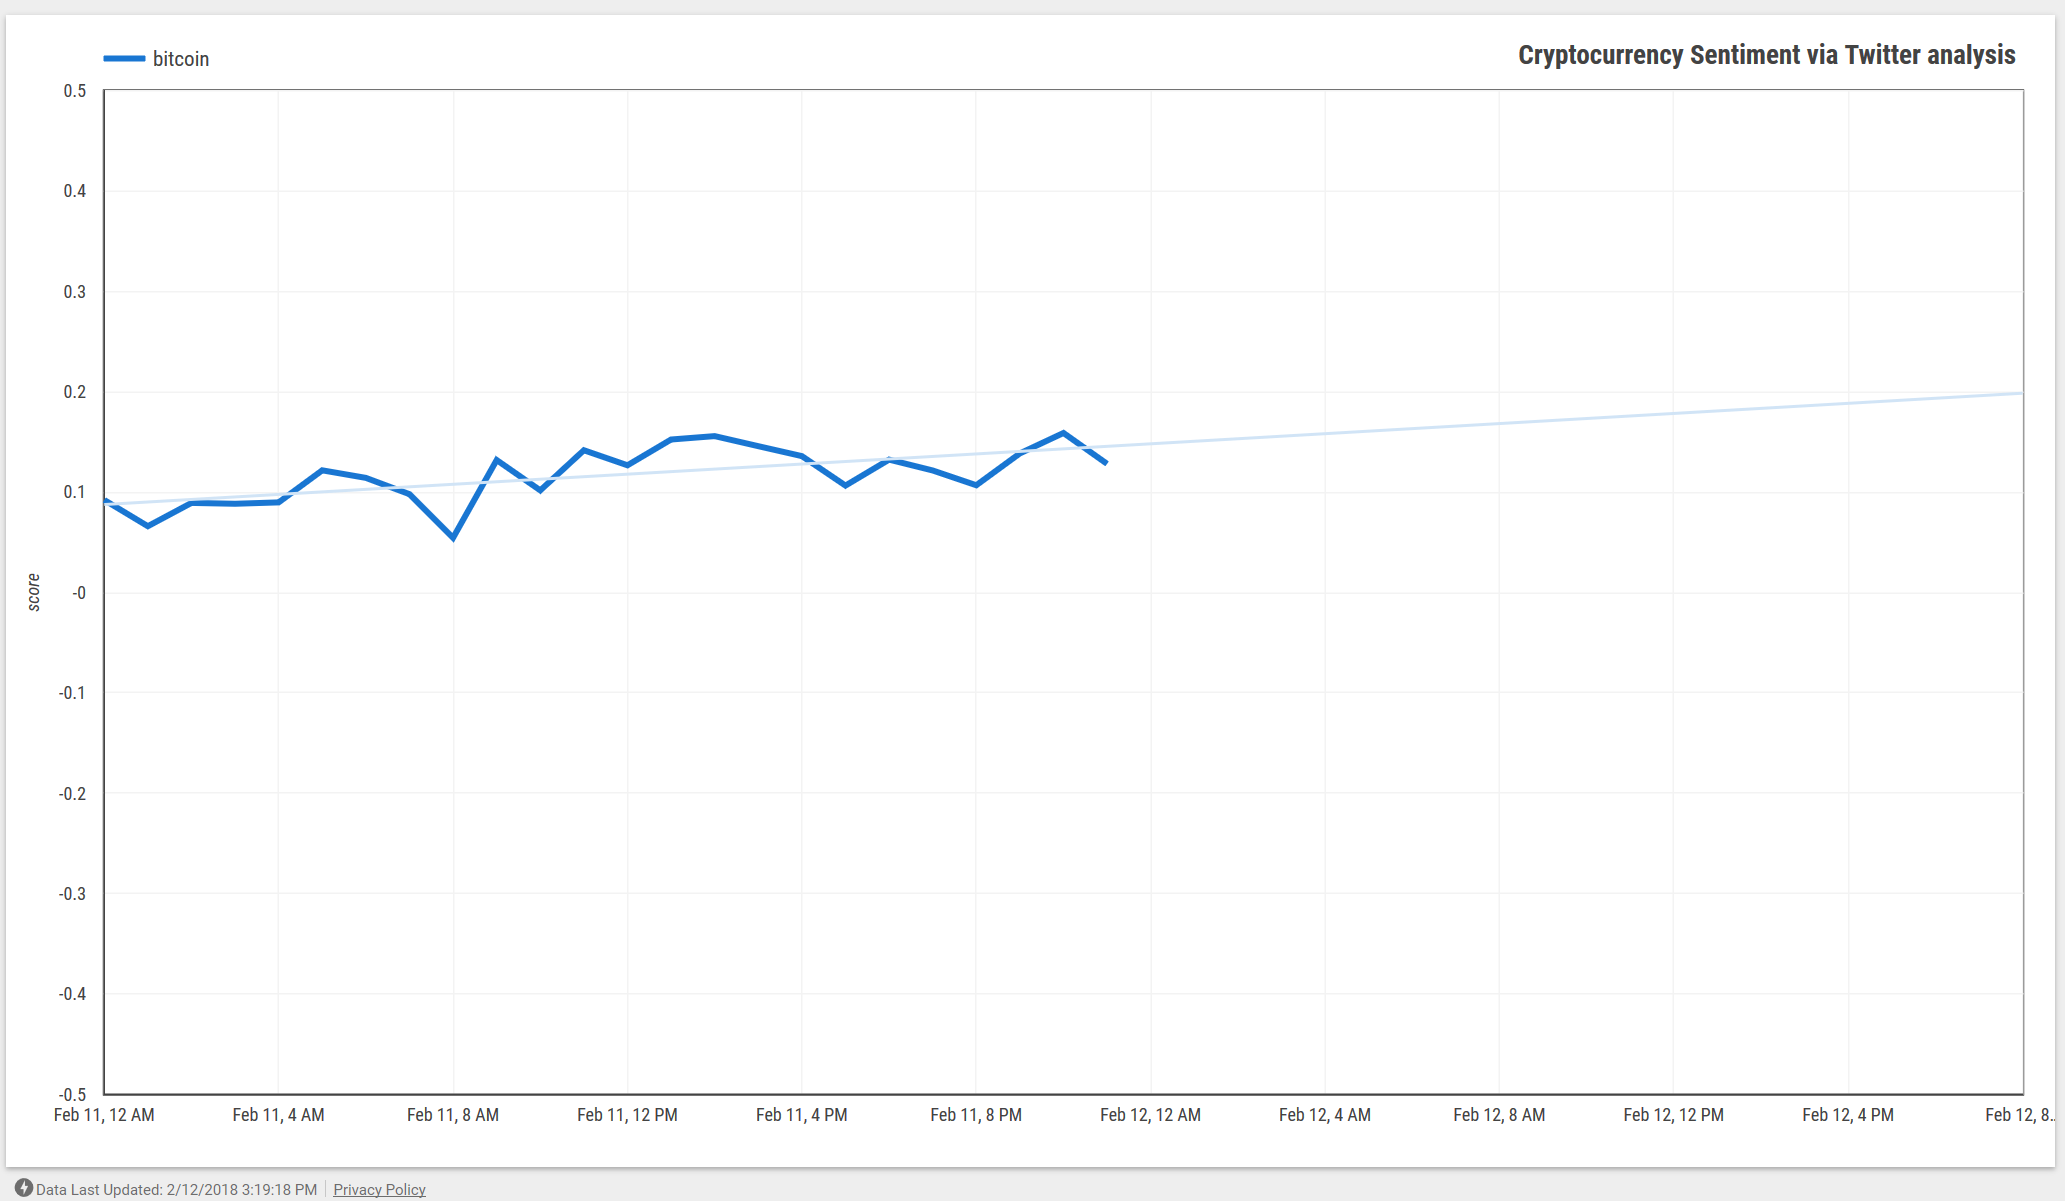
Task: Click the -0 y-axis value
Action: tap(79, 593)
